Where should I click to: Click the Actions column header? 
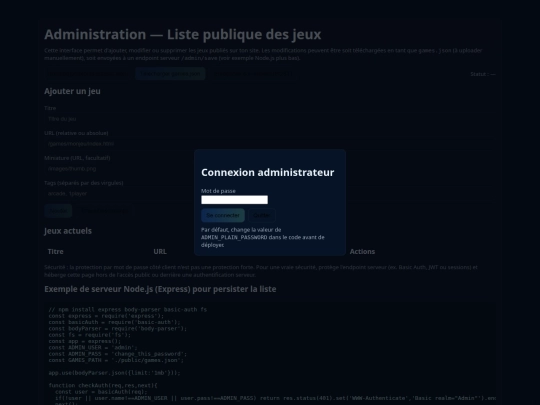click(x=362, y=252)
